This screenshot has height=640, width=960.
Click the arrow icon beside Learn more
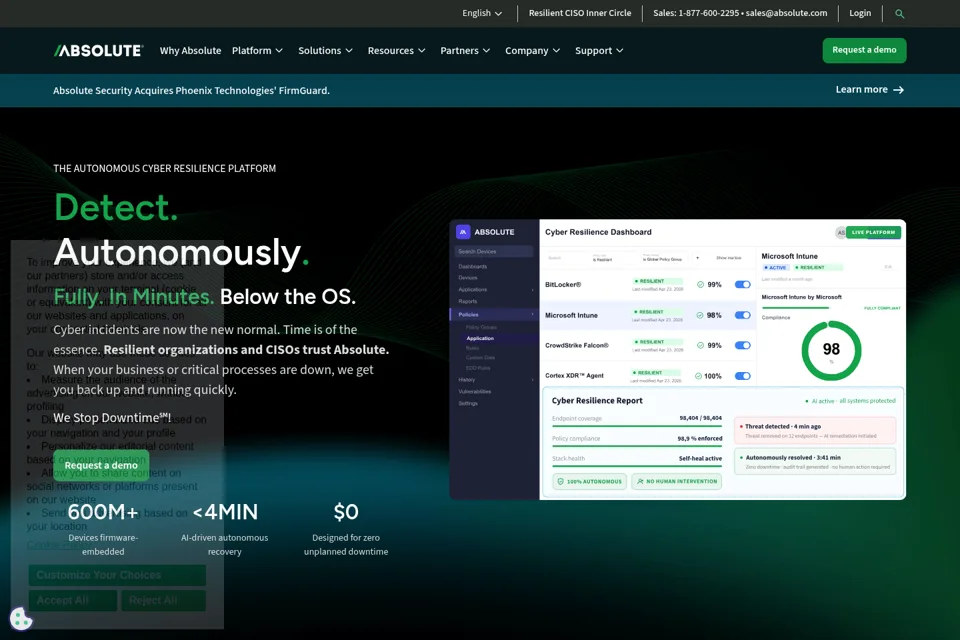[x=898, y=90]
